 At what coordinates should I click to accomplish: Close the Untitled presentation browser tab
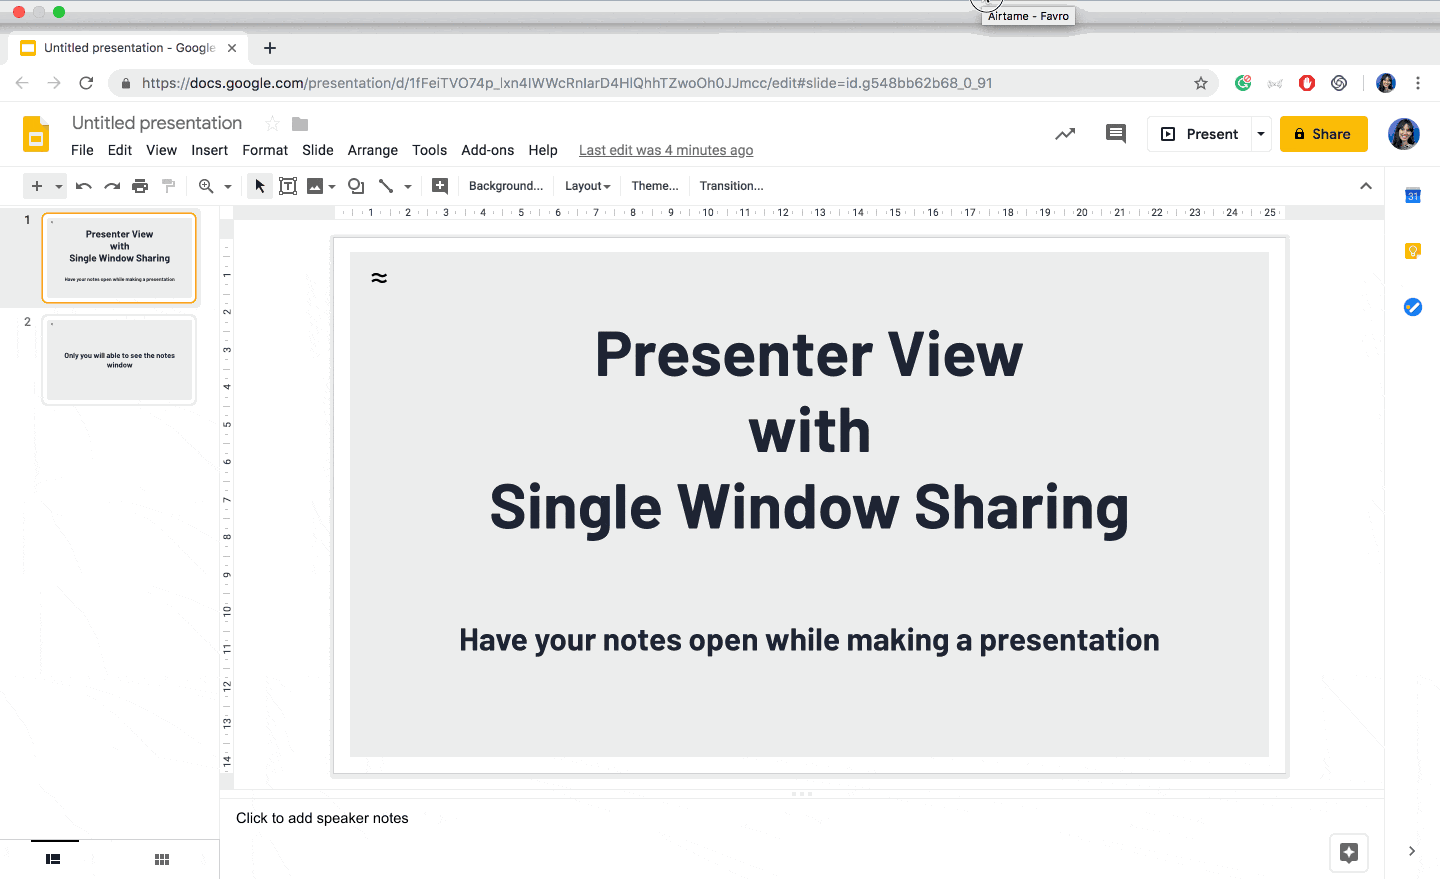click(232, 48)
